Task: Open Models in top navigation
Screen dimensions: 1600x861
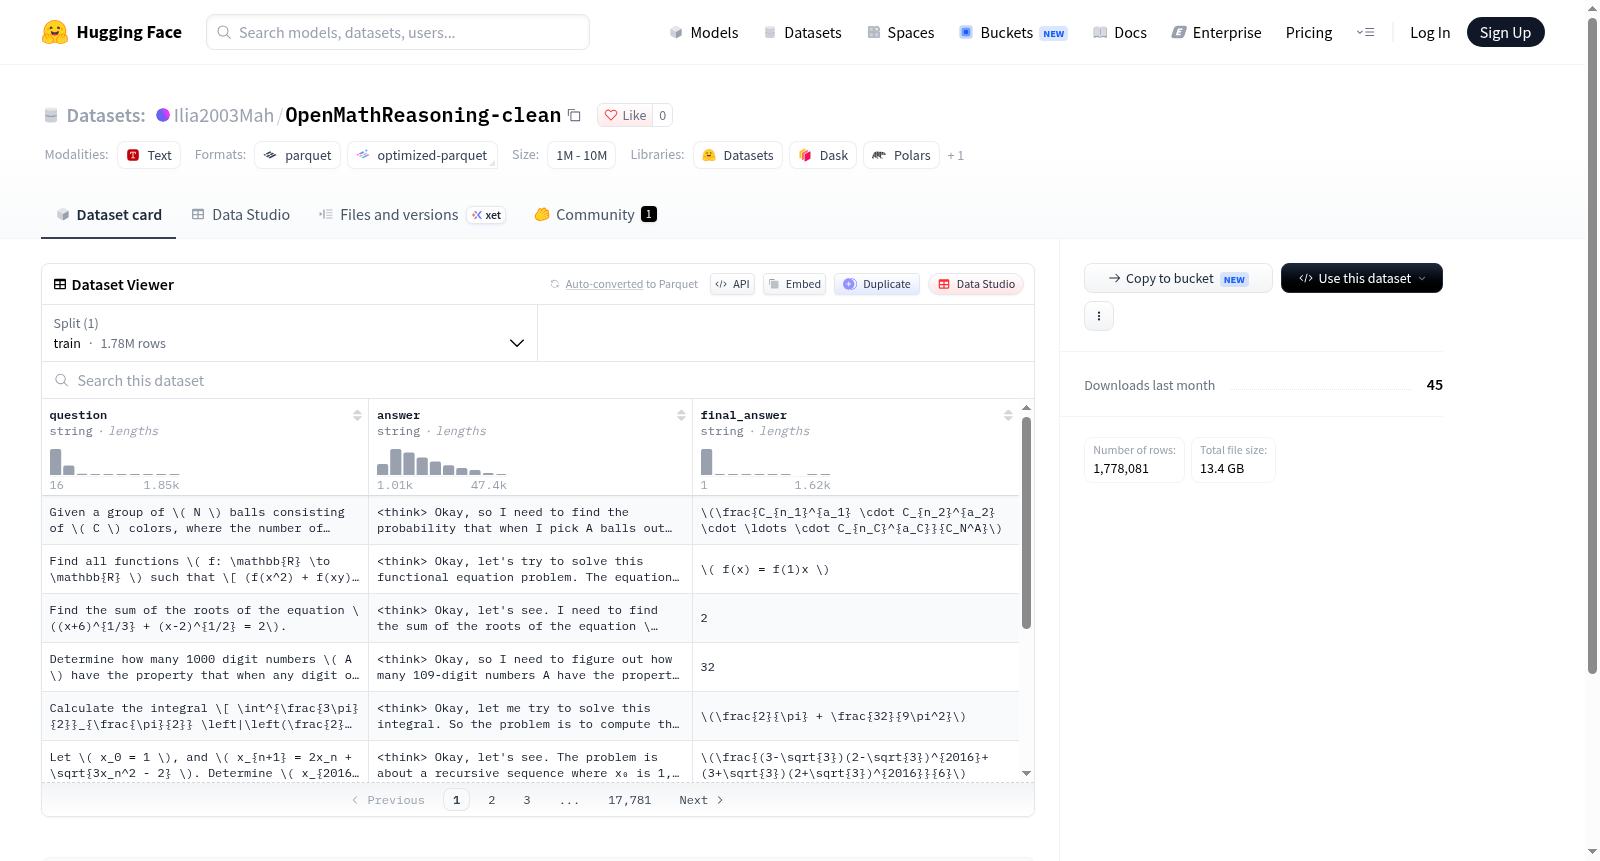Action: [704, 32]
